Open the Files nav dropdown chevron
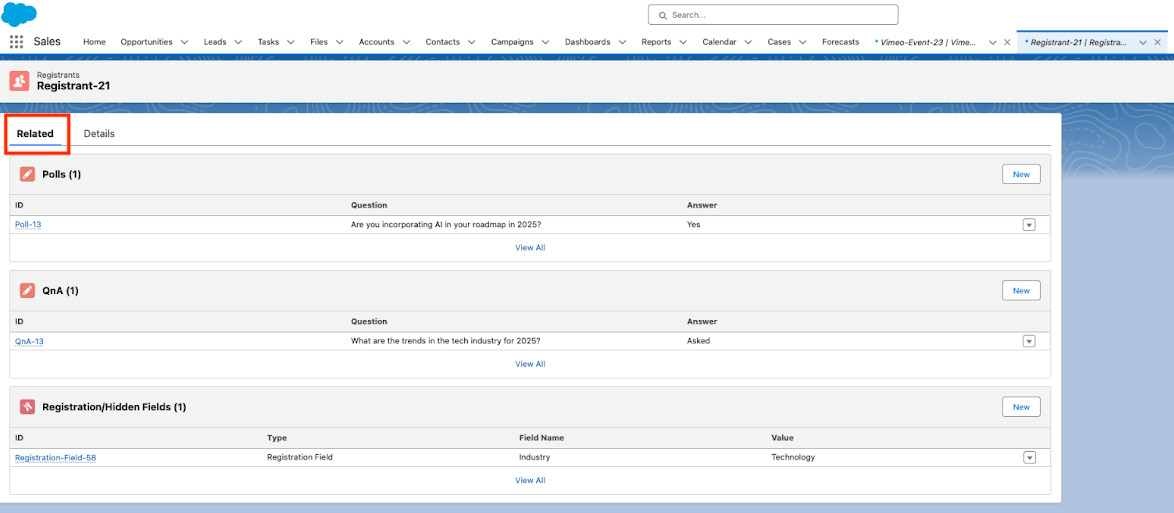This screenshot has height=513, width=1174. coord(339,43)
